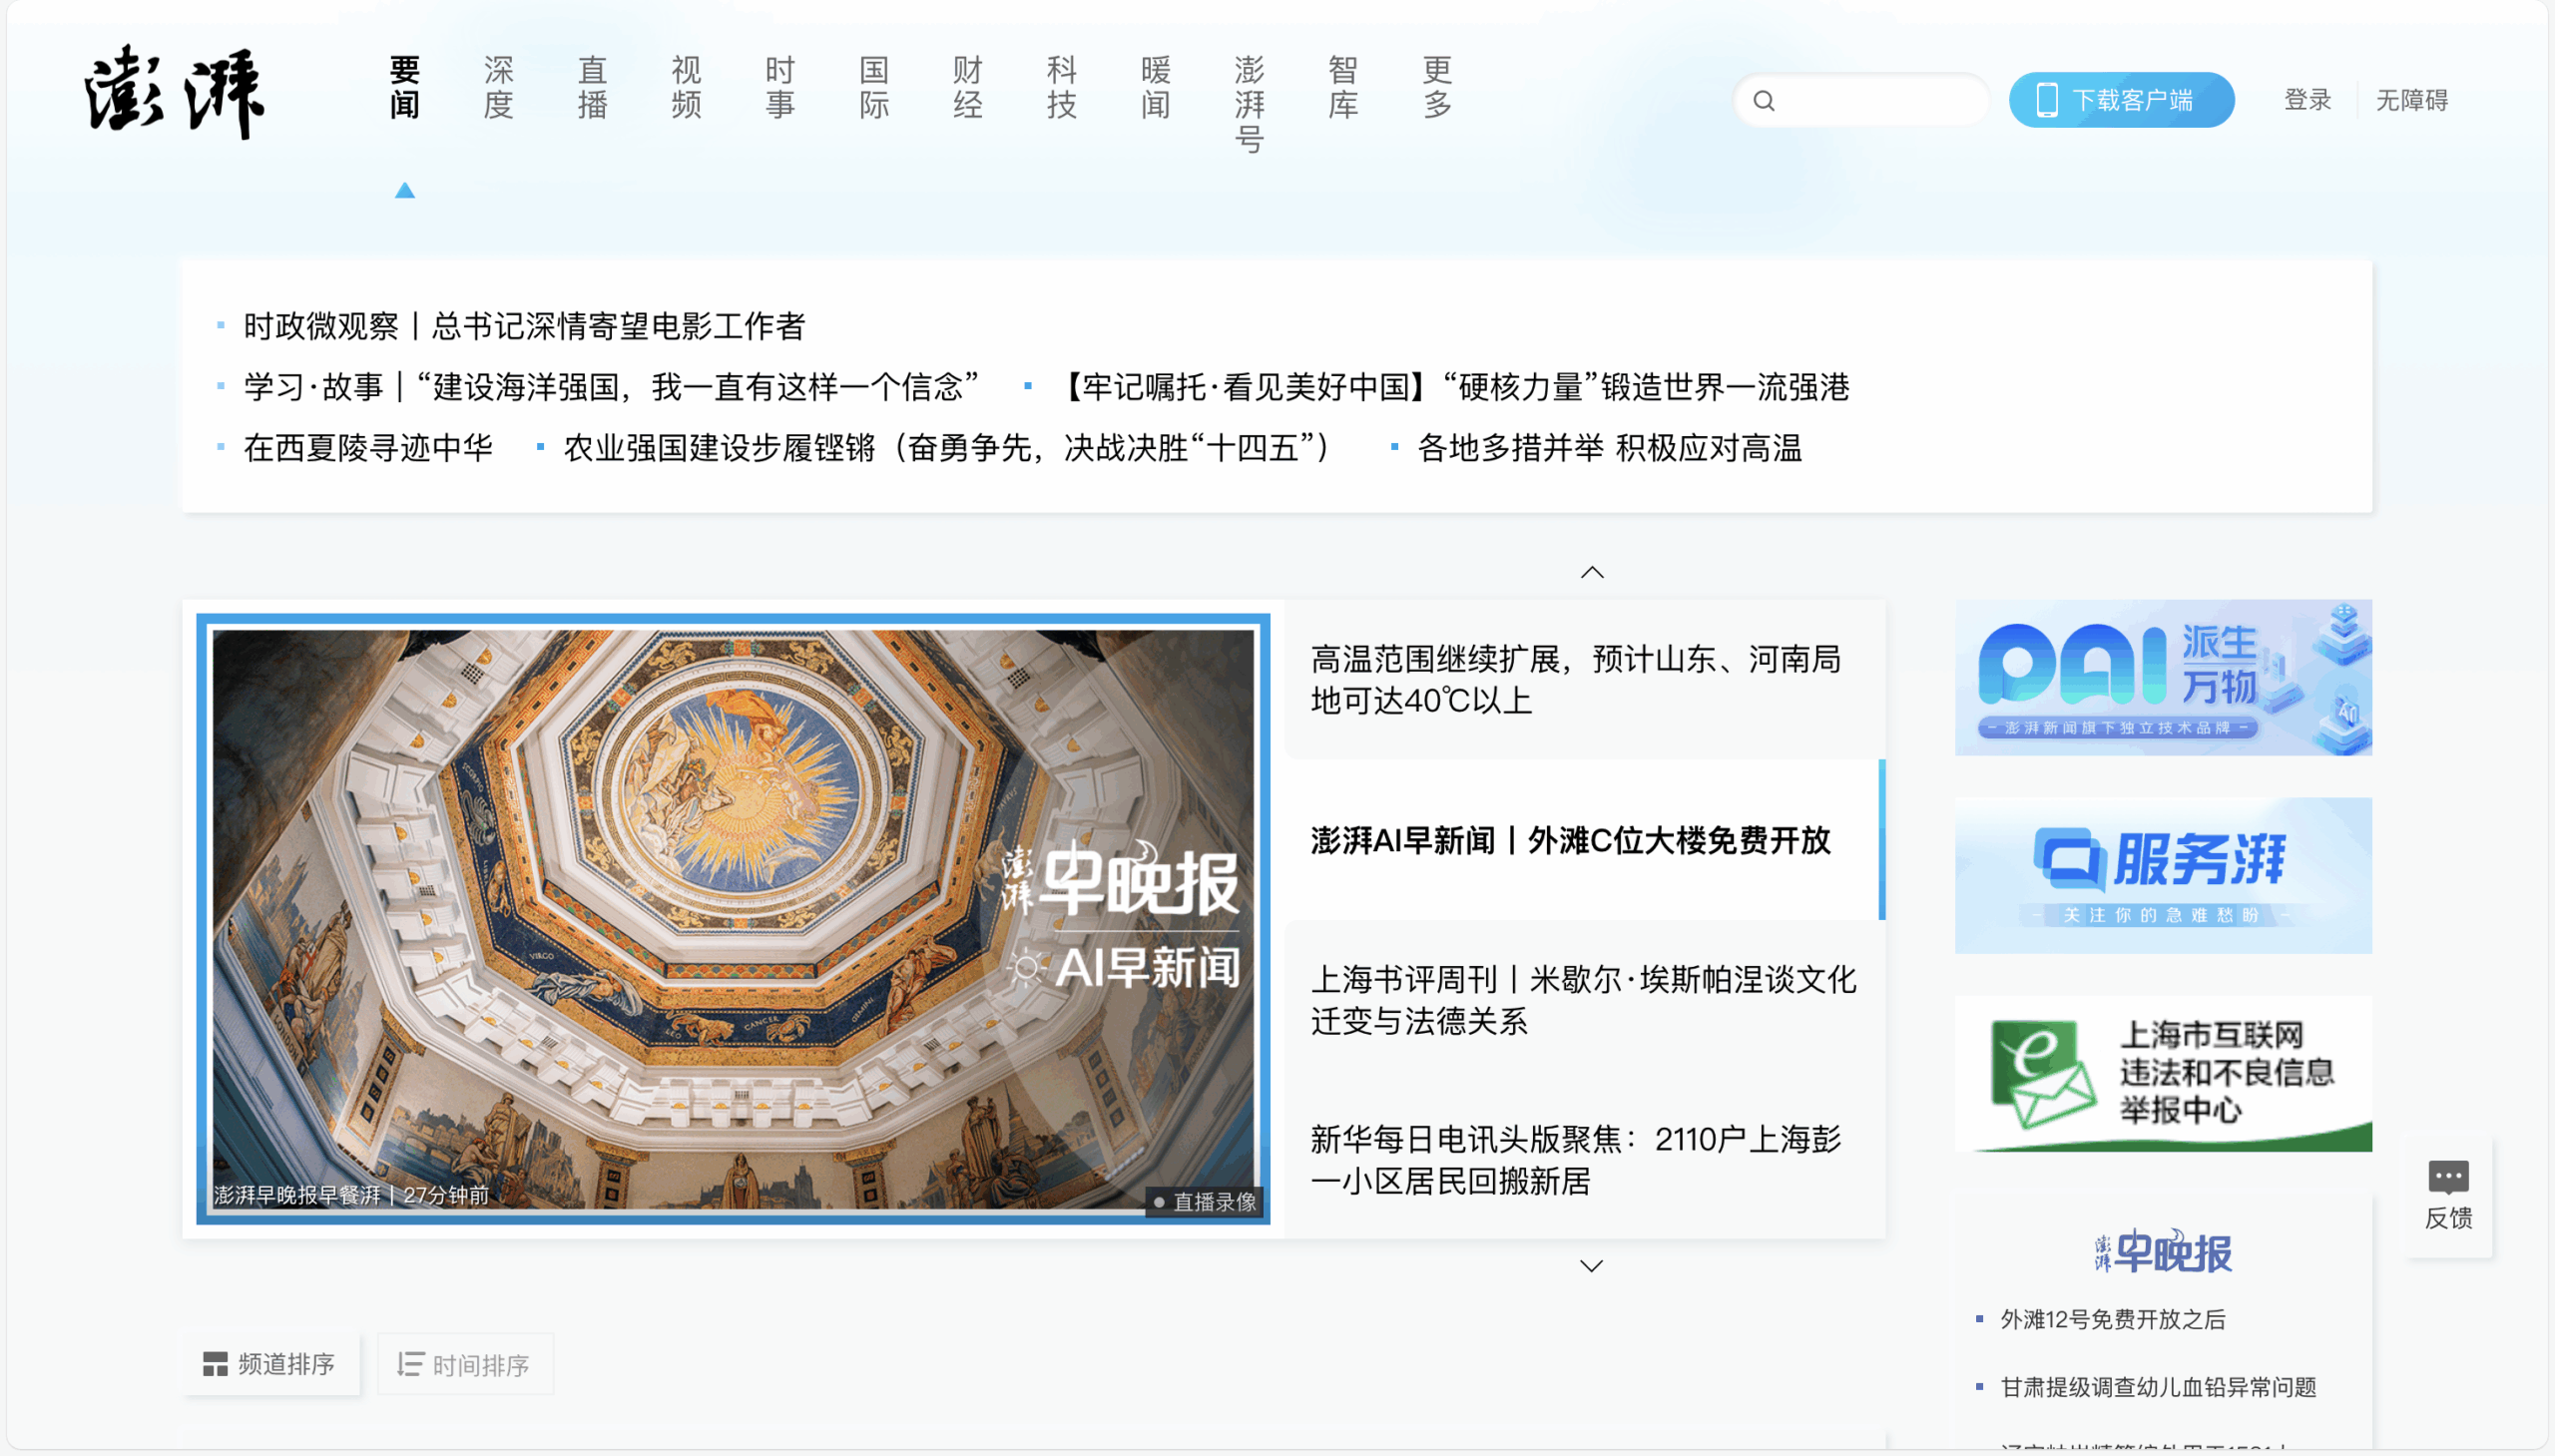Open the PAI 派生万物 banner
2555x1456 pixels.
click(2163, 677)
